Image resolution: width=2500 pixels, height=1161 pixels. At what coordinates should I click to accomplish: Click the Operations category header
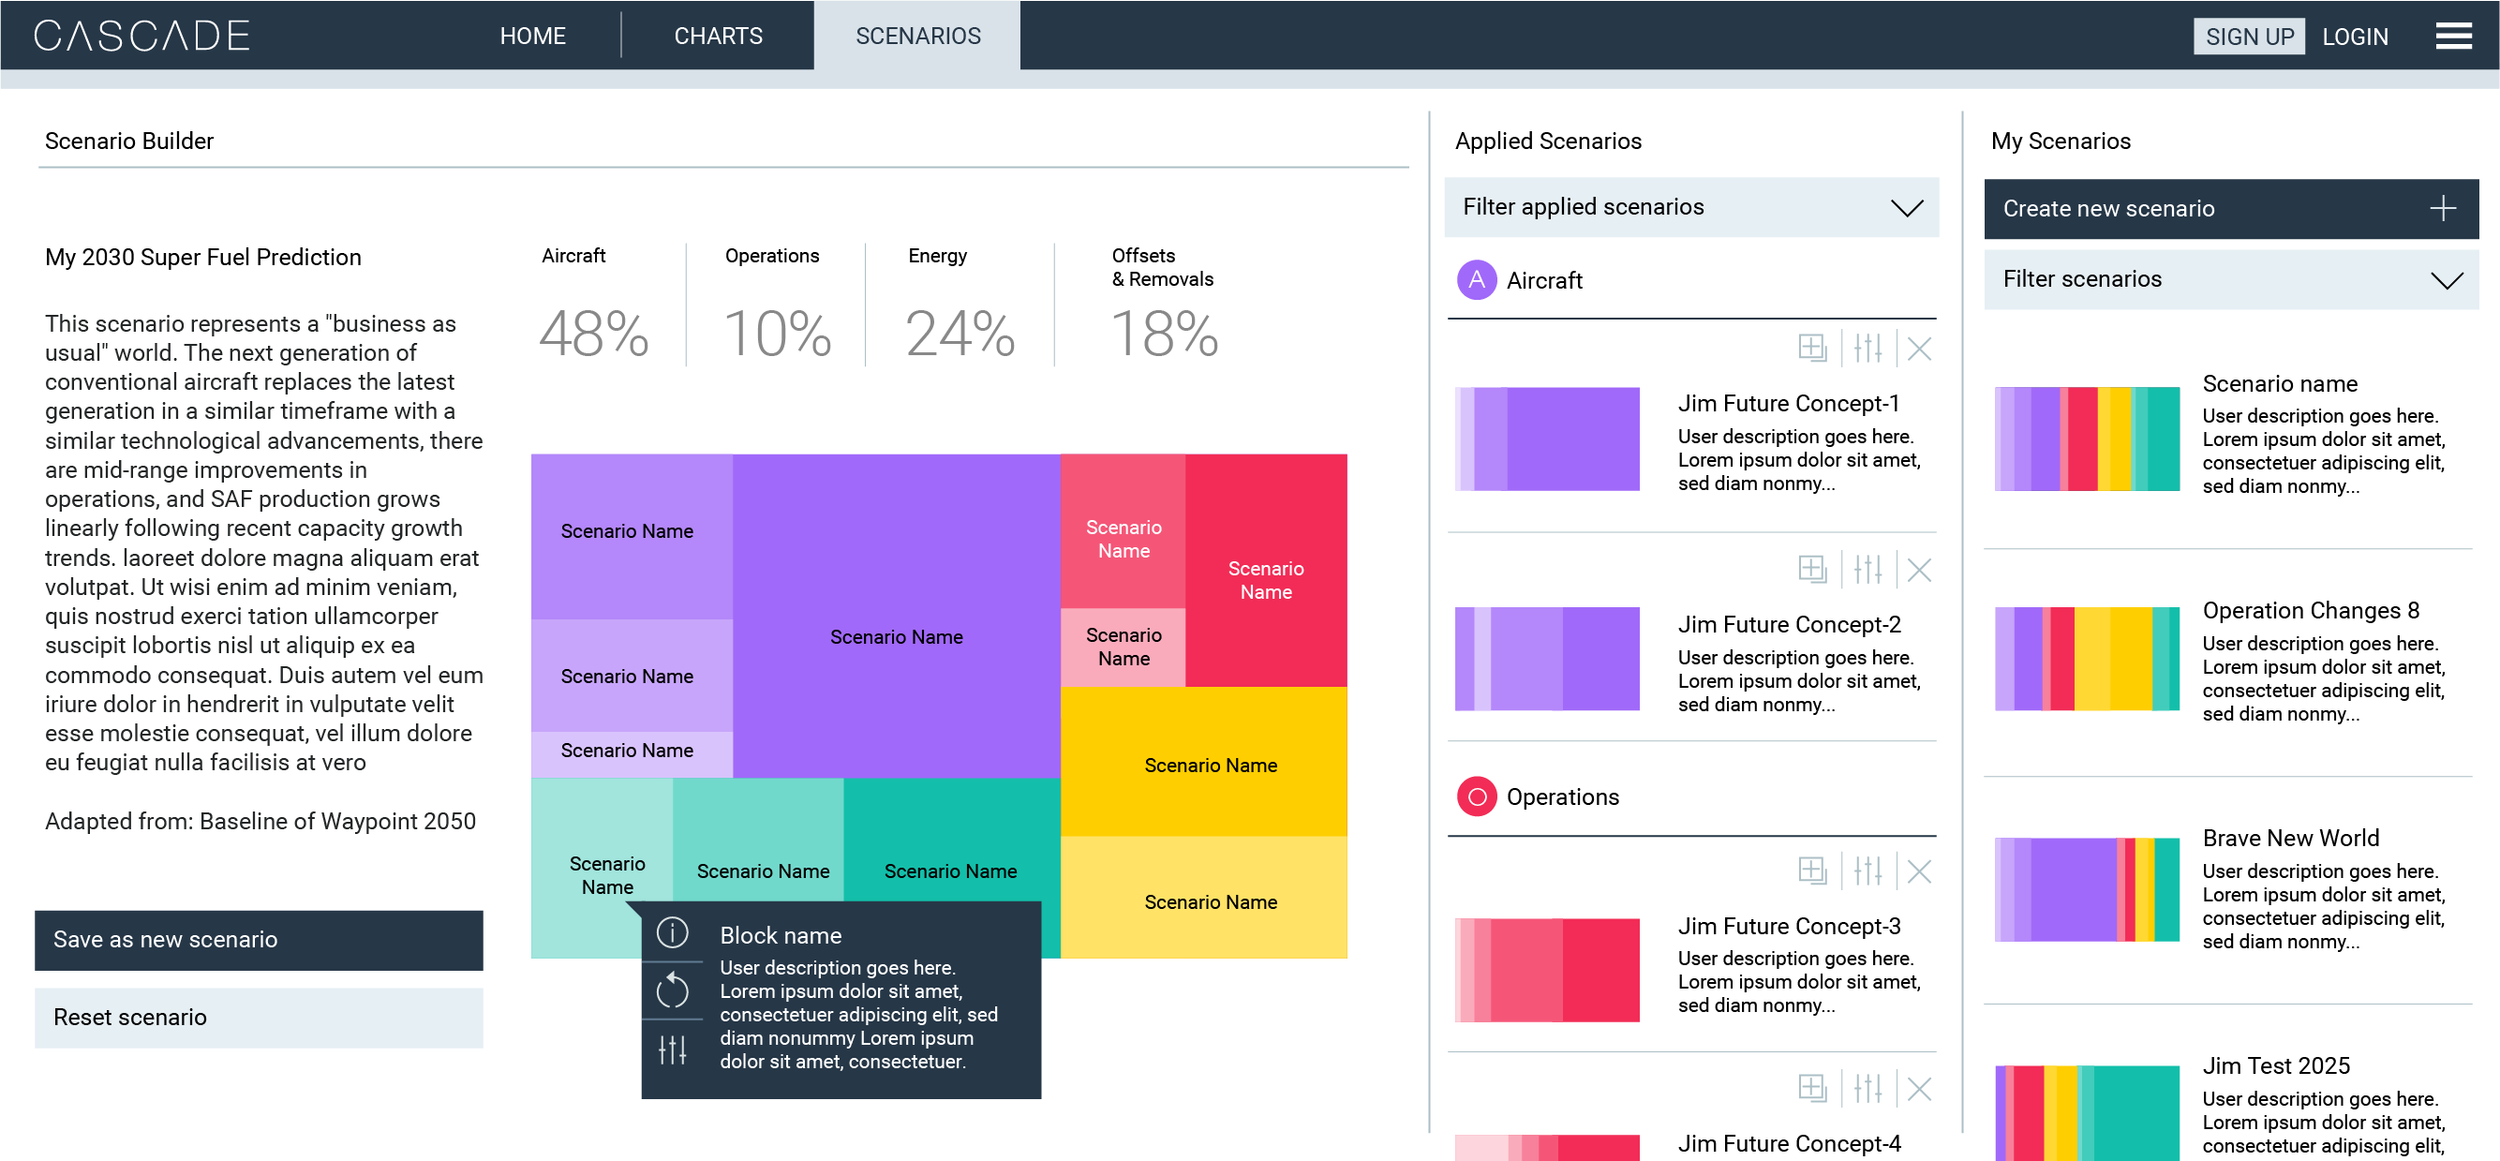[1561, 797]
